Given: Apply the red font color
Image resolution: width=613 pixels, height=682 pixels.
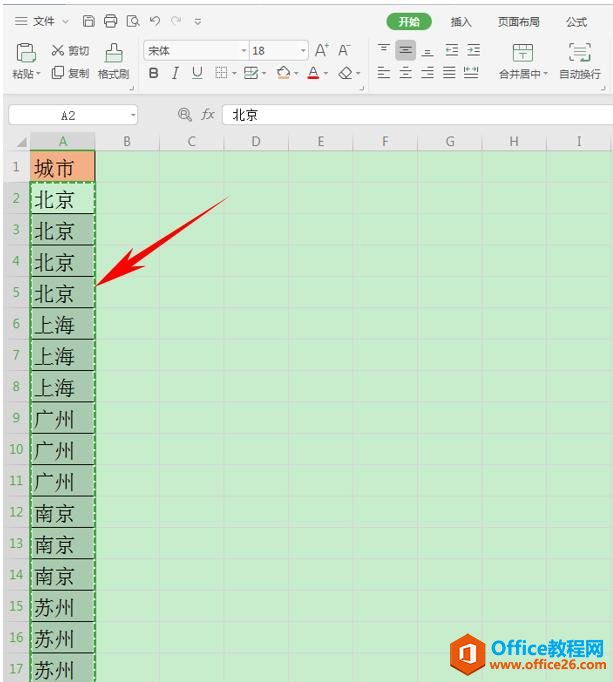Looking at the screenshot, I should point(313,73).
